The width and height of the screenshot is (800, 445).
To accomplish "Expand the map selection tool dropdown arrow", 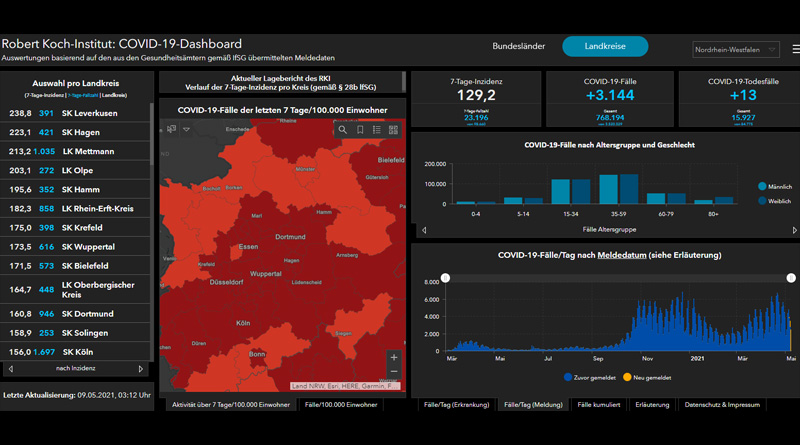I will (x=186, y=130).
